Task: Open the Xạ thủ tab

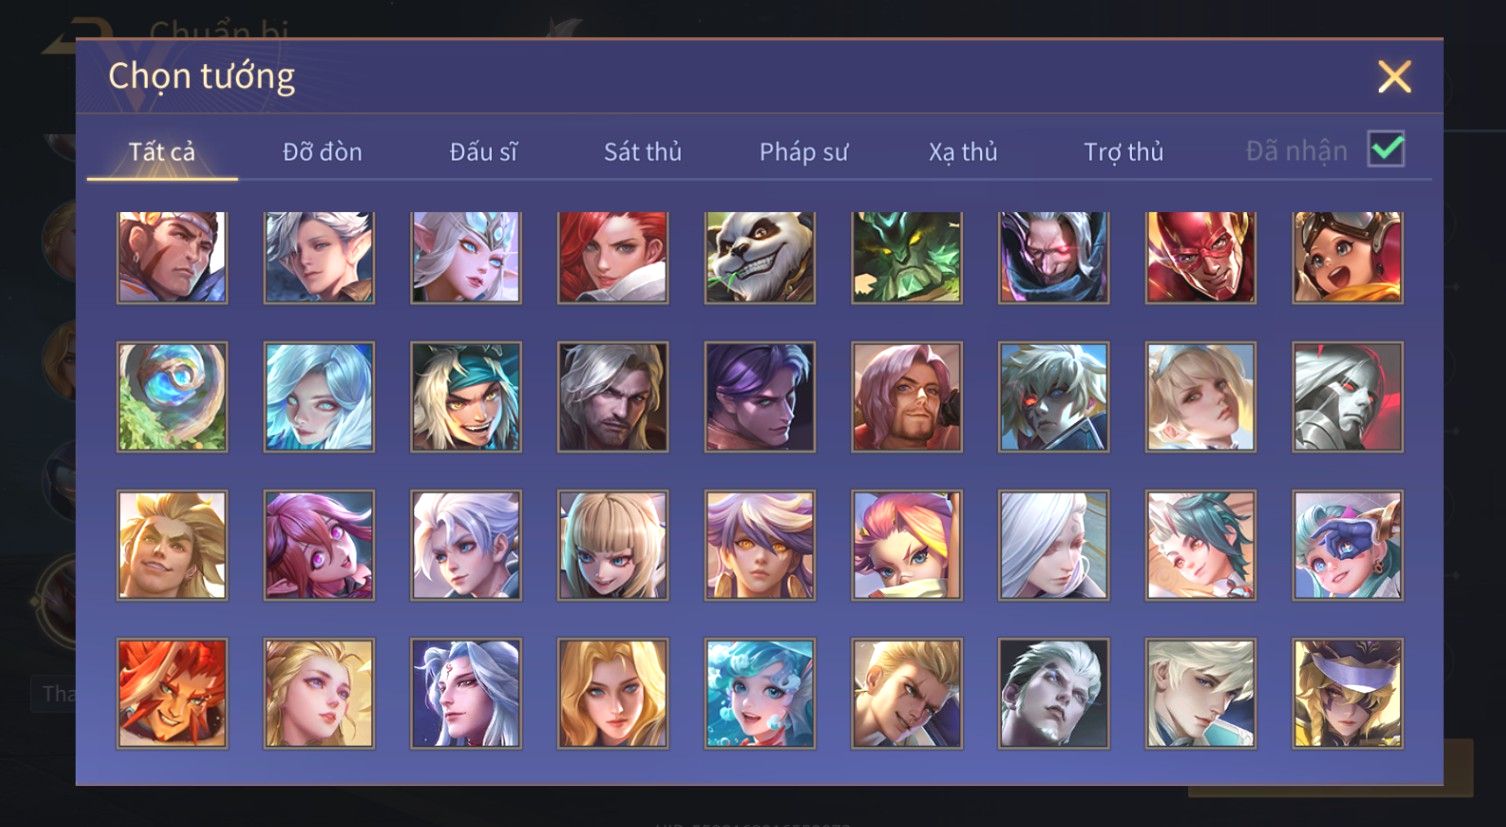Action: point(963,152)
